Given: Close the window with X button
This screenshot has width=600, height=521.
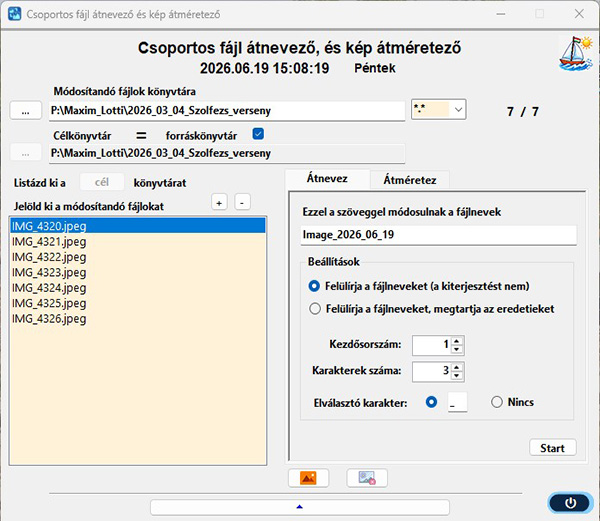Looking at the screenshot, I should pyautogui.click(x=579, y=14).
